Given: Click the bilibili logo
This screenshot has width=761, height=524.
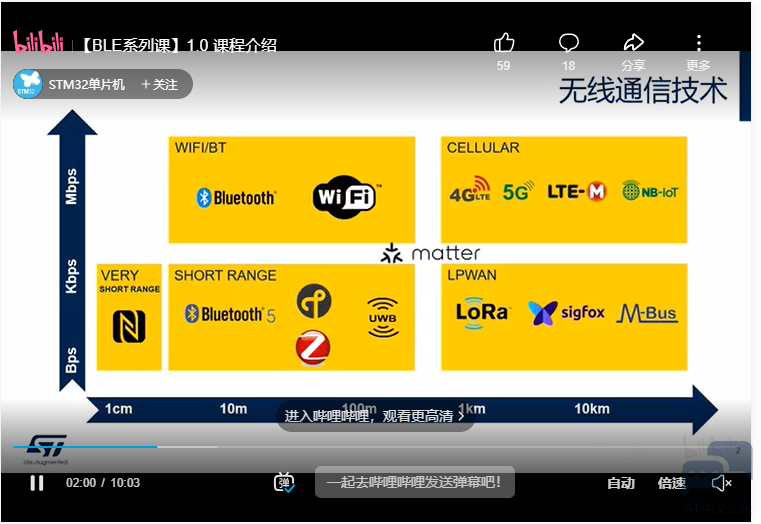Looking at the screenshot, I should [38, 42].
